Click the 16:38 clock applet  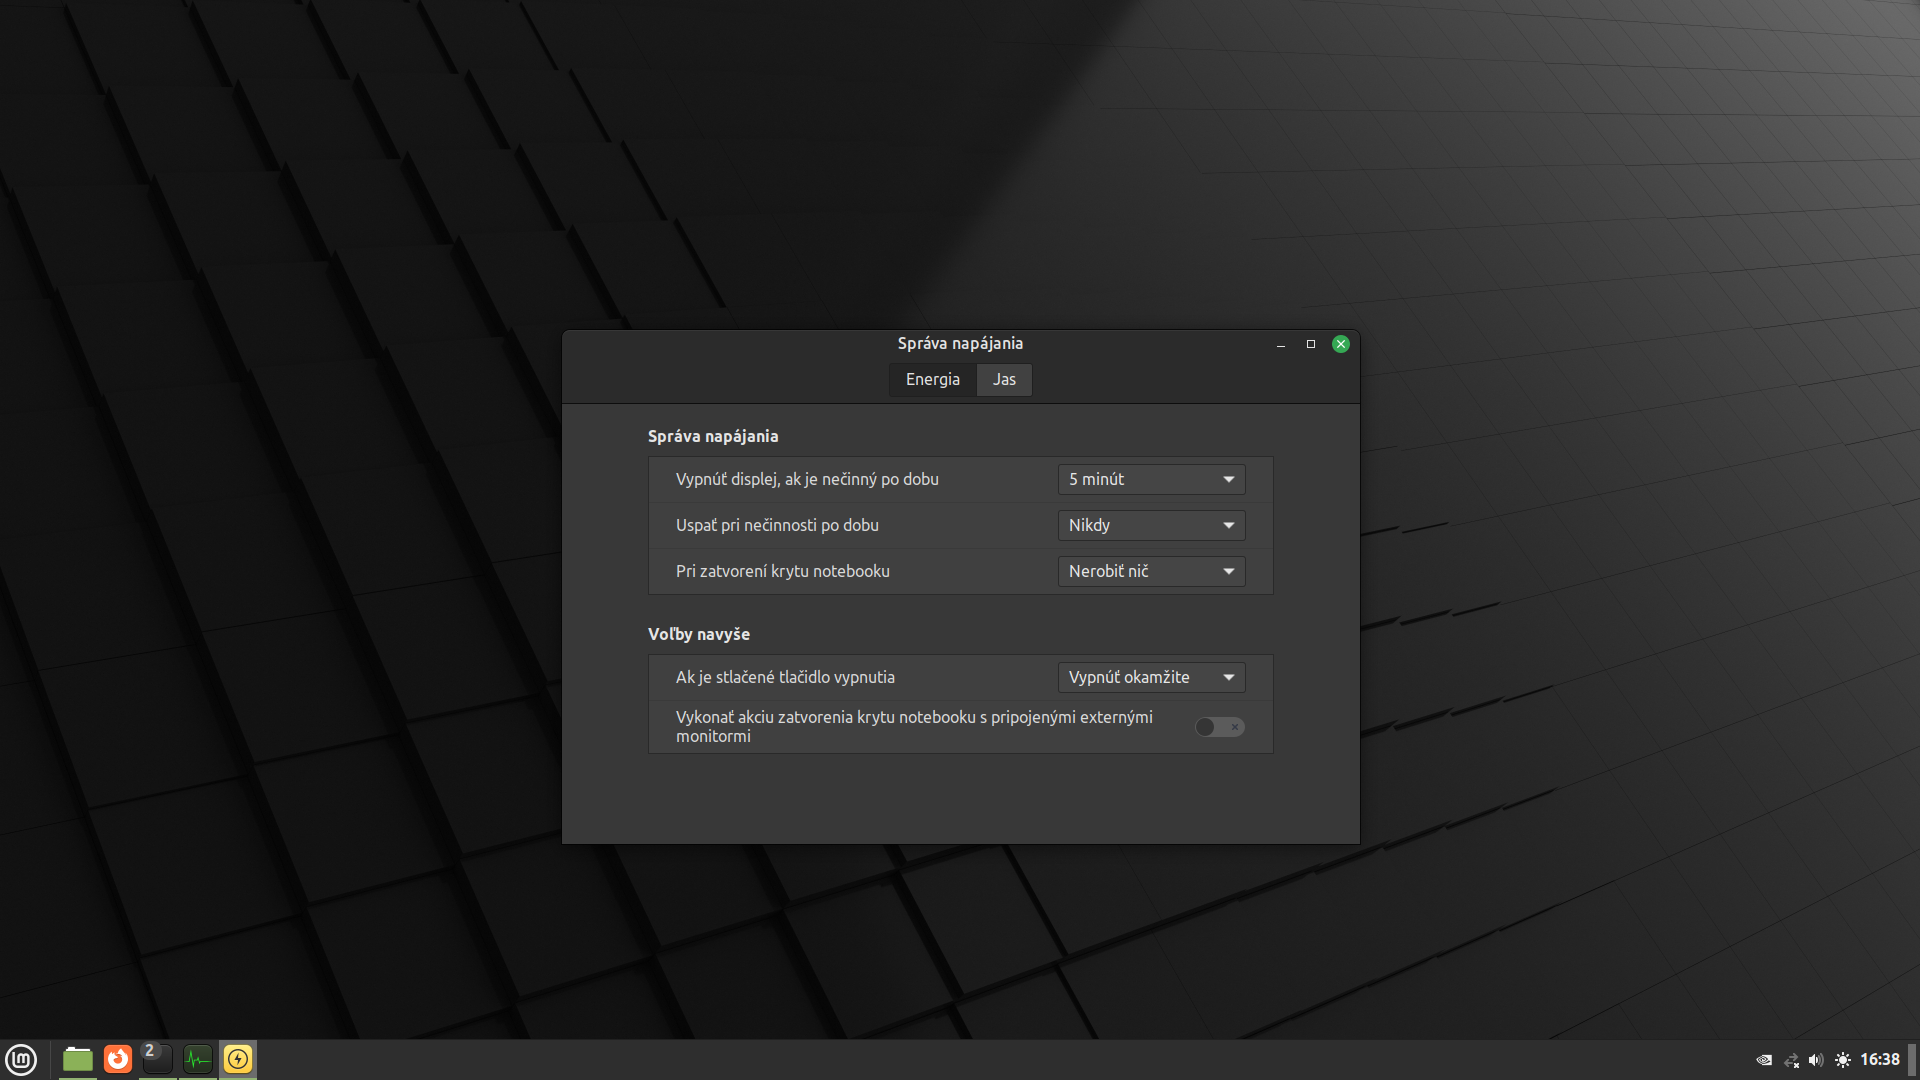point(1879,1060)
